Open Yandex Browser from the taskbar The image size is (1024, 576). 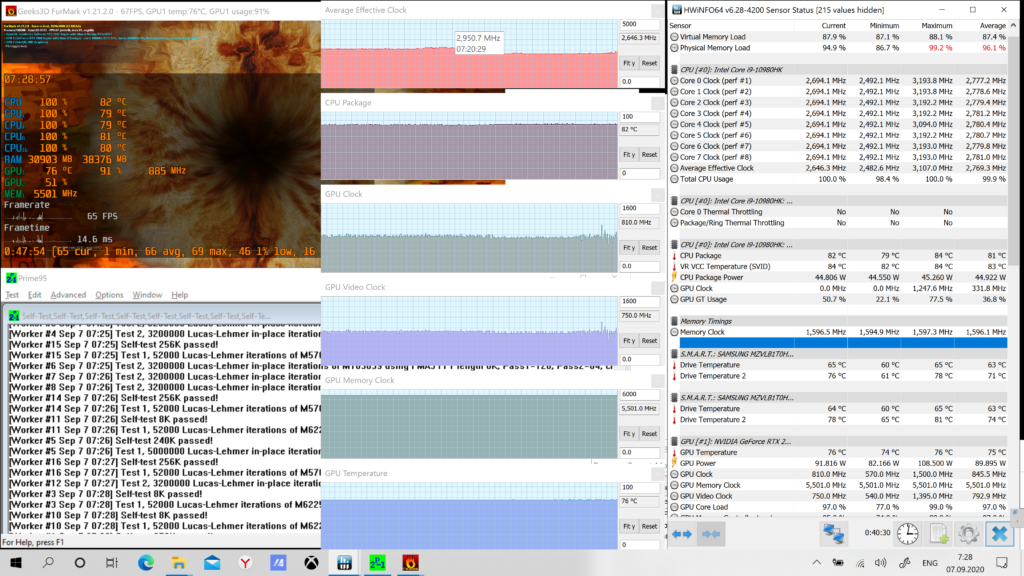(x=245, y=562)
